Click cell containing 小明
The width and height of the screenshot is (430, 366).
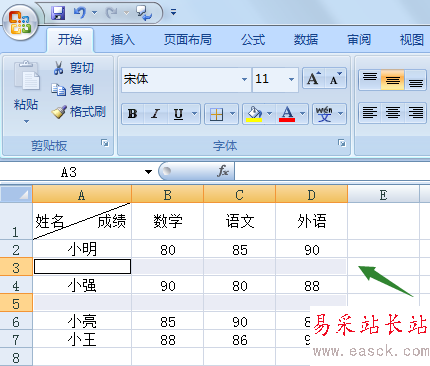82,249
